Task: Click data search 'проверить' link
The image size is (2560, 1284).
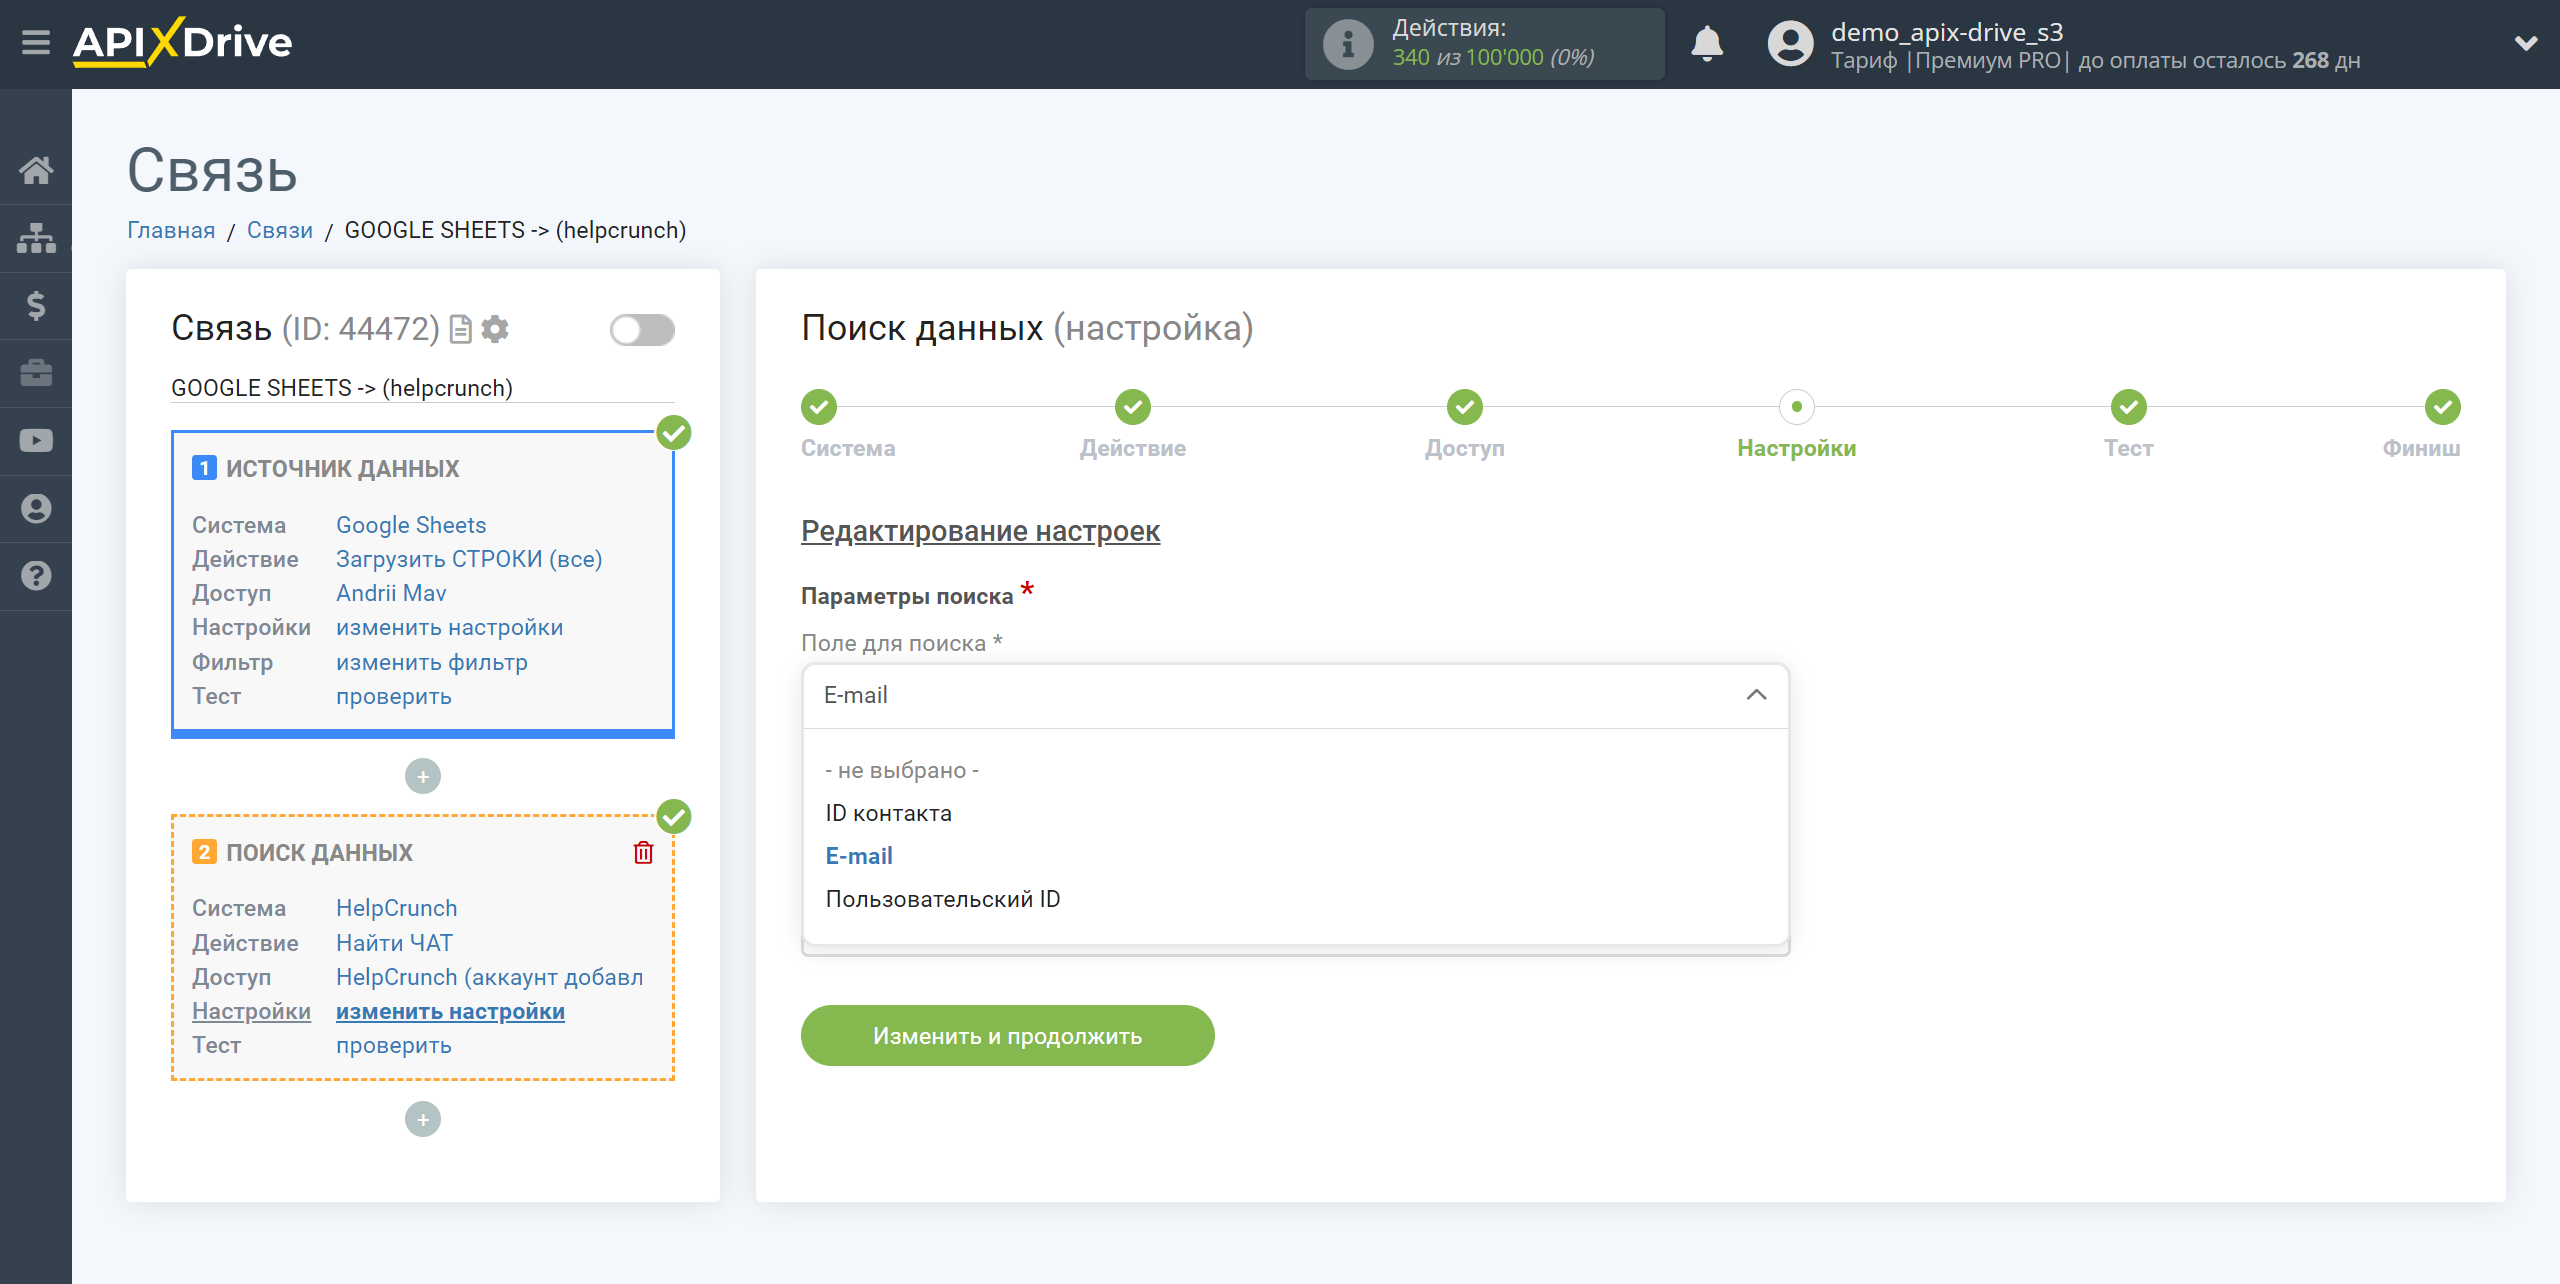Action: pyautogui.click(x=394, y=1045)
